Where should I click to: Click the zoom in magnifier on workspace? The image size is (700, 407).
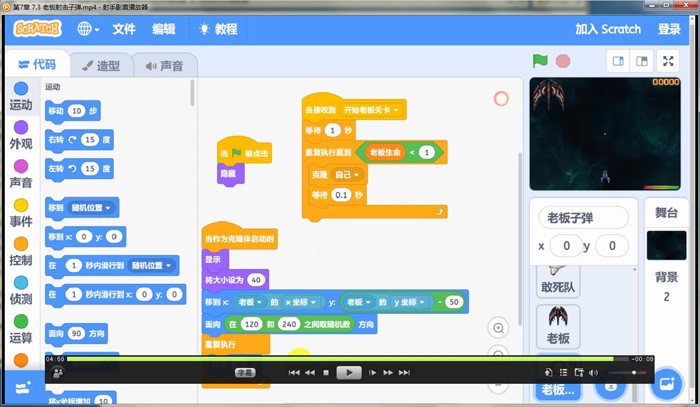(497, 328)
